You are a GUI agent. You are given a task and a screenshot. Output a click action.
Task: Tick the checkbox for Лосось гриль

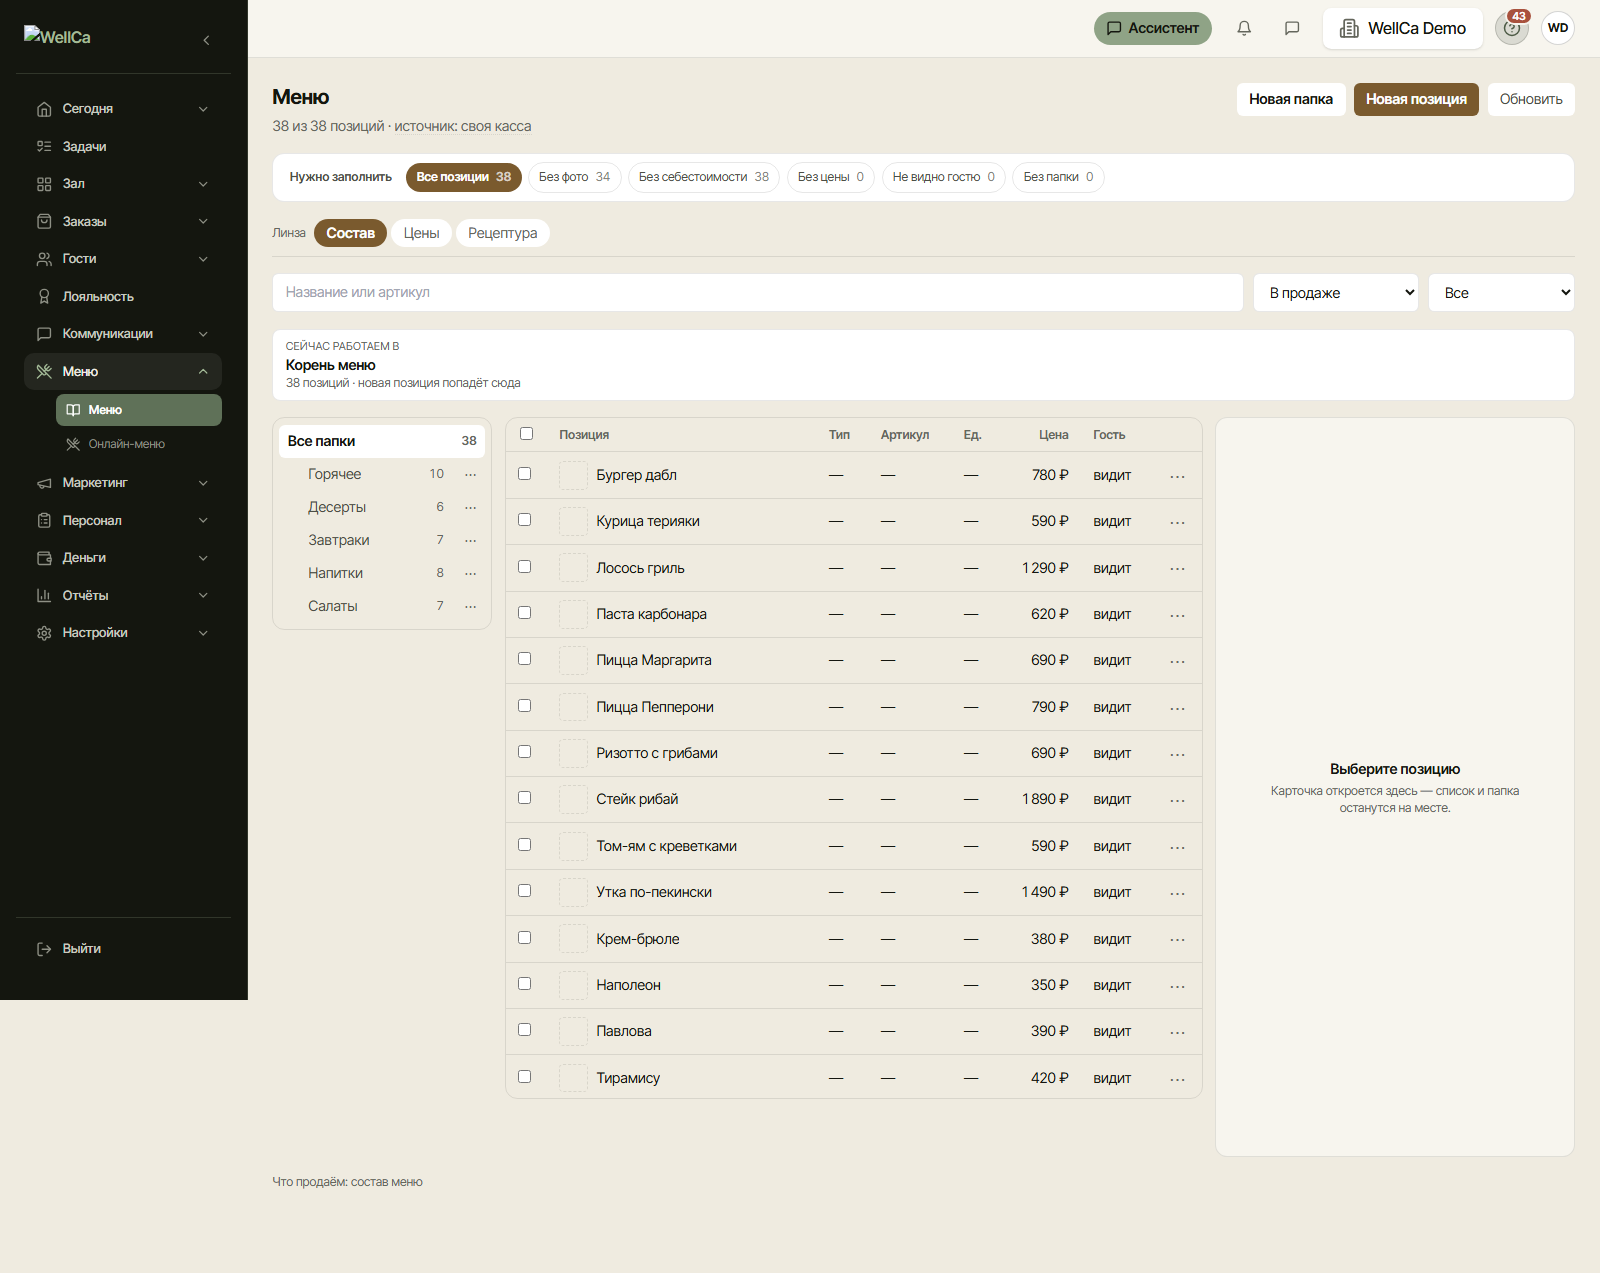[524, 567]
